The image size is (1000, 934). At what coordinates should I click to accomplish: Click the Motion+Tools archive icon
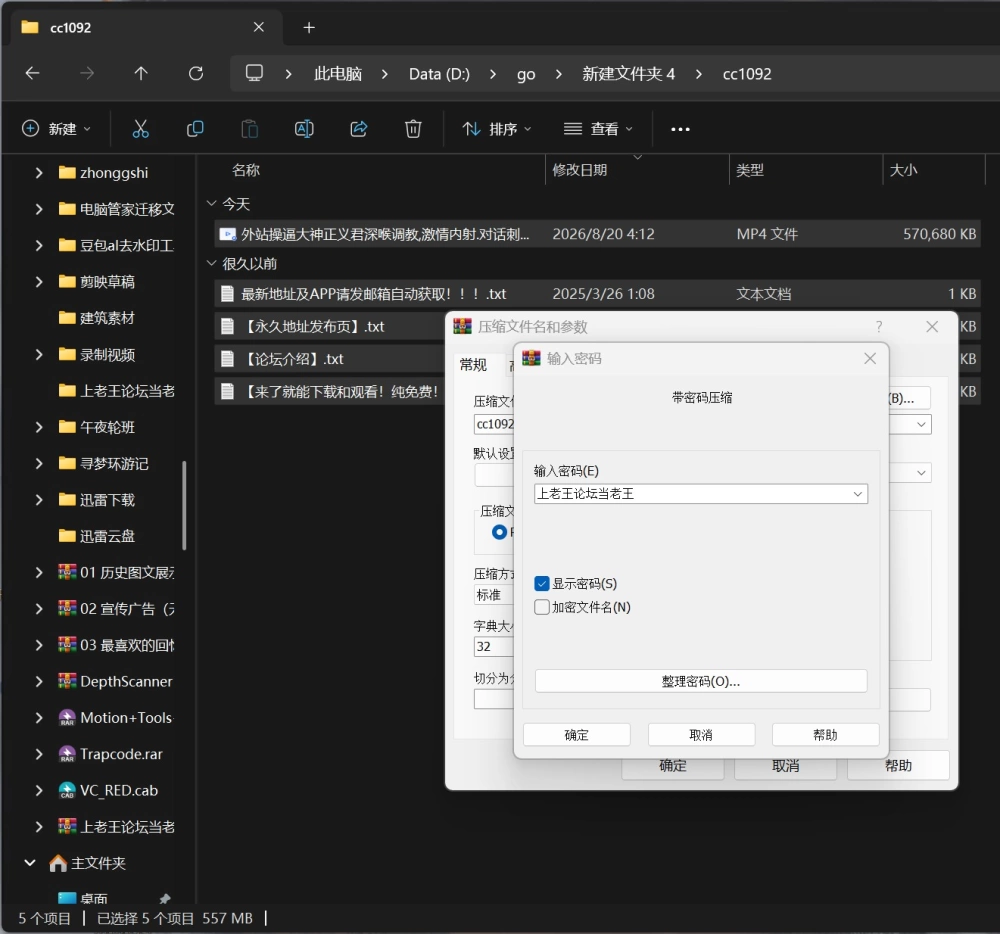point(67,717)
